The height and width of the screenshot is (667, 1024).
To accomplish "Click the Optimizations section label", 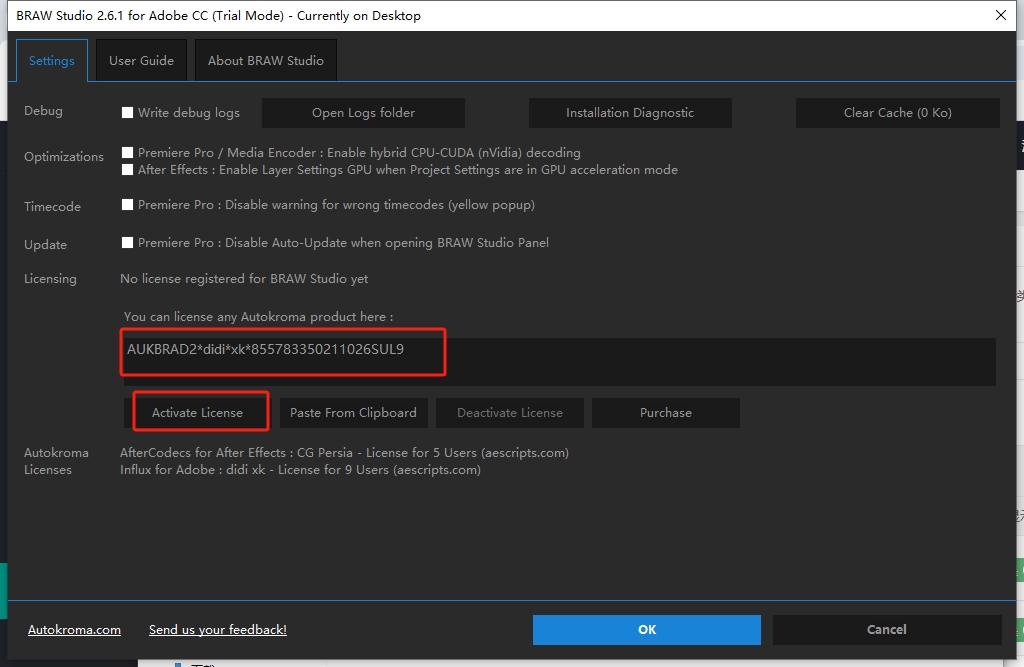I will 64,157.
